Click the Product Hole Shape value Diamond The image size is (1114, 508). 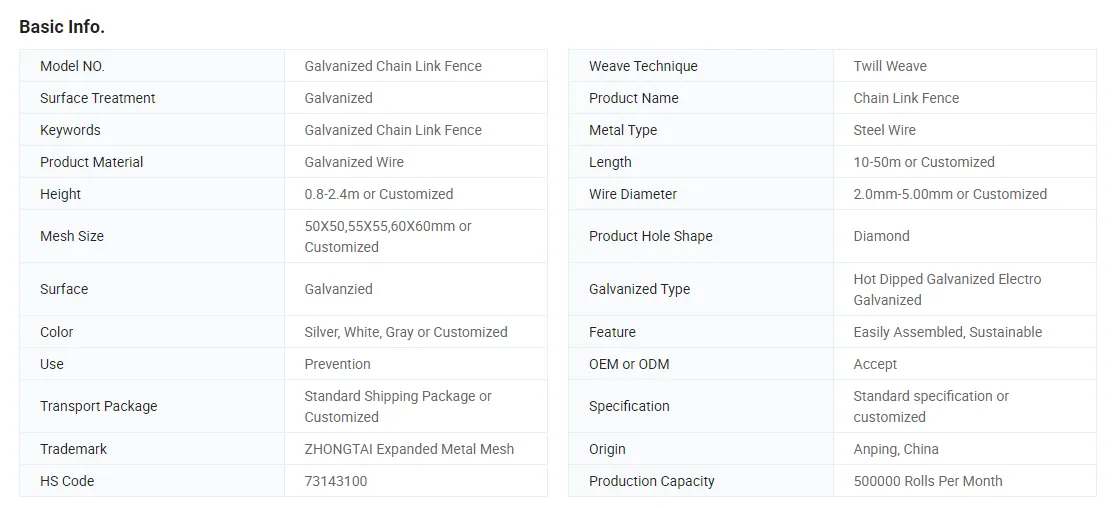(881, 236)
